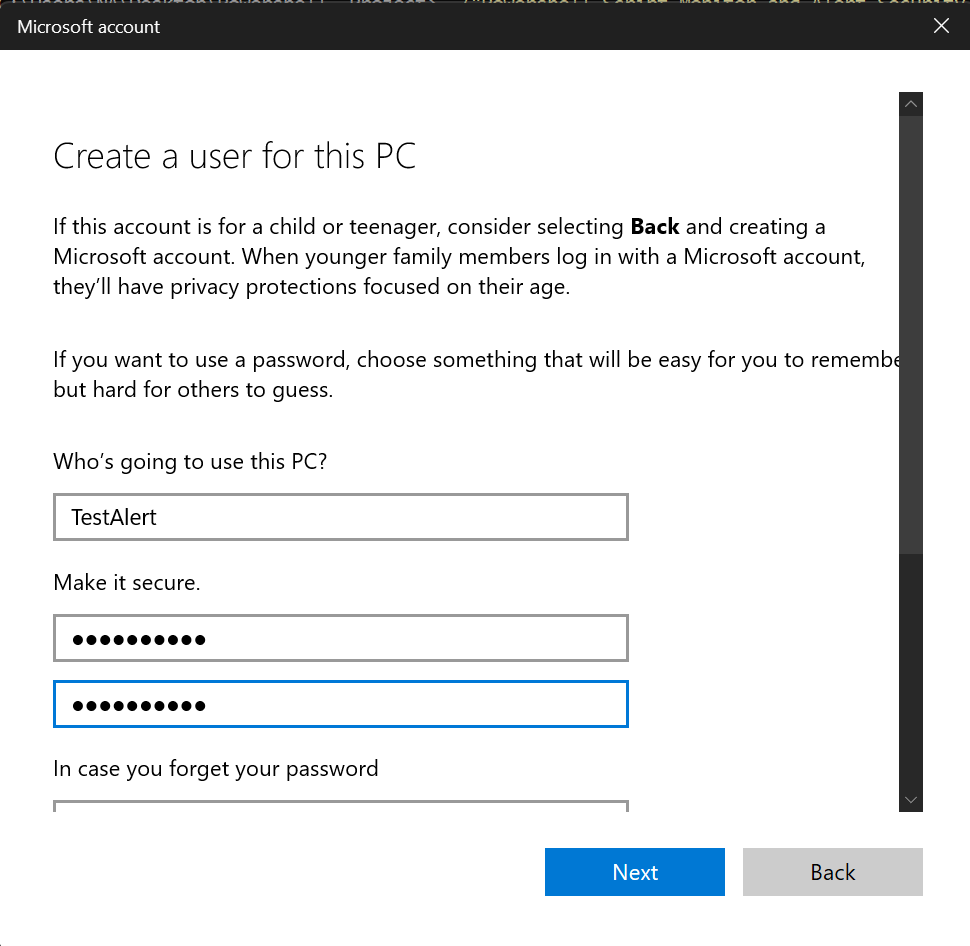
Task: Click the heading Create a user for this PC
Action: tap(234, 156)
